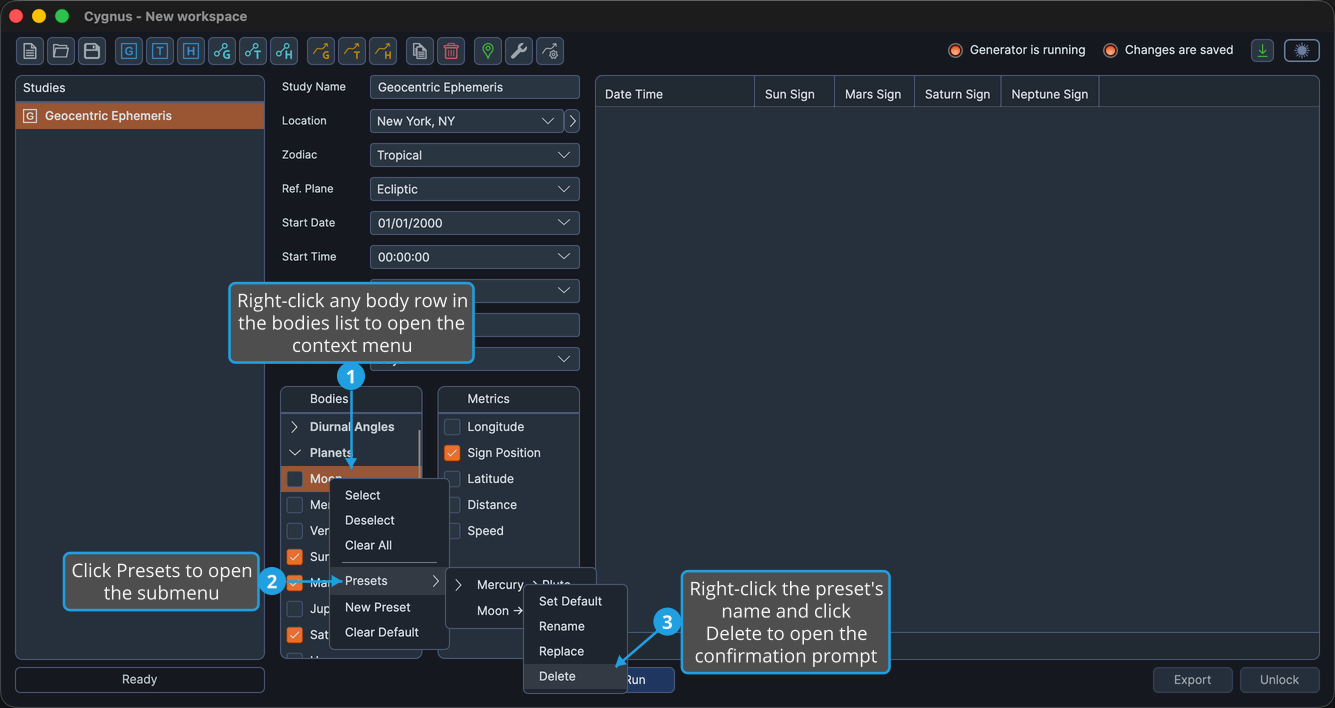Open the Presets submenu entry
Viewport: 1335px width, 708px height.
(x=389, y=581)
